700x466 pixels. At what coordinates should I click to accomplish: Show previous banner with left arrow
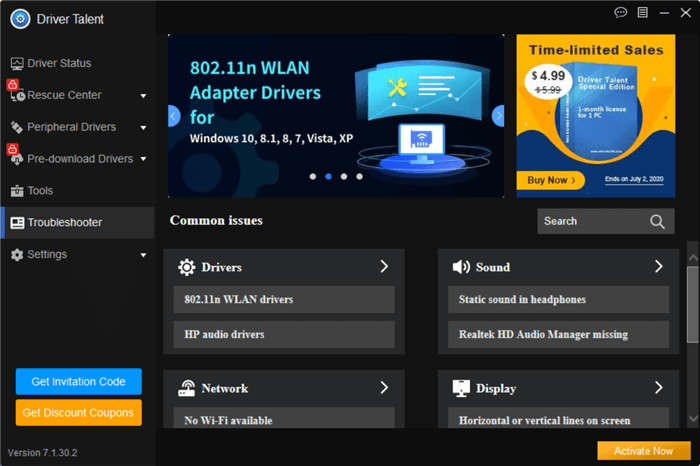coord(174,116)
